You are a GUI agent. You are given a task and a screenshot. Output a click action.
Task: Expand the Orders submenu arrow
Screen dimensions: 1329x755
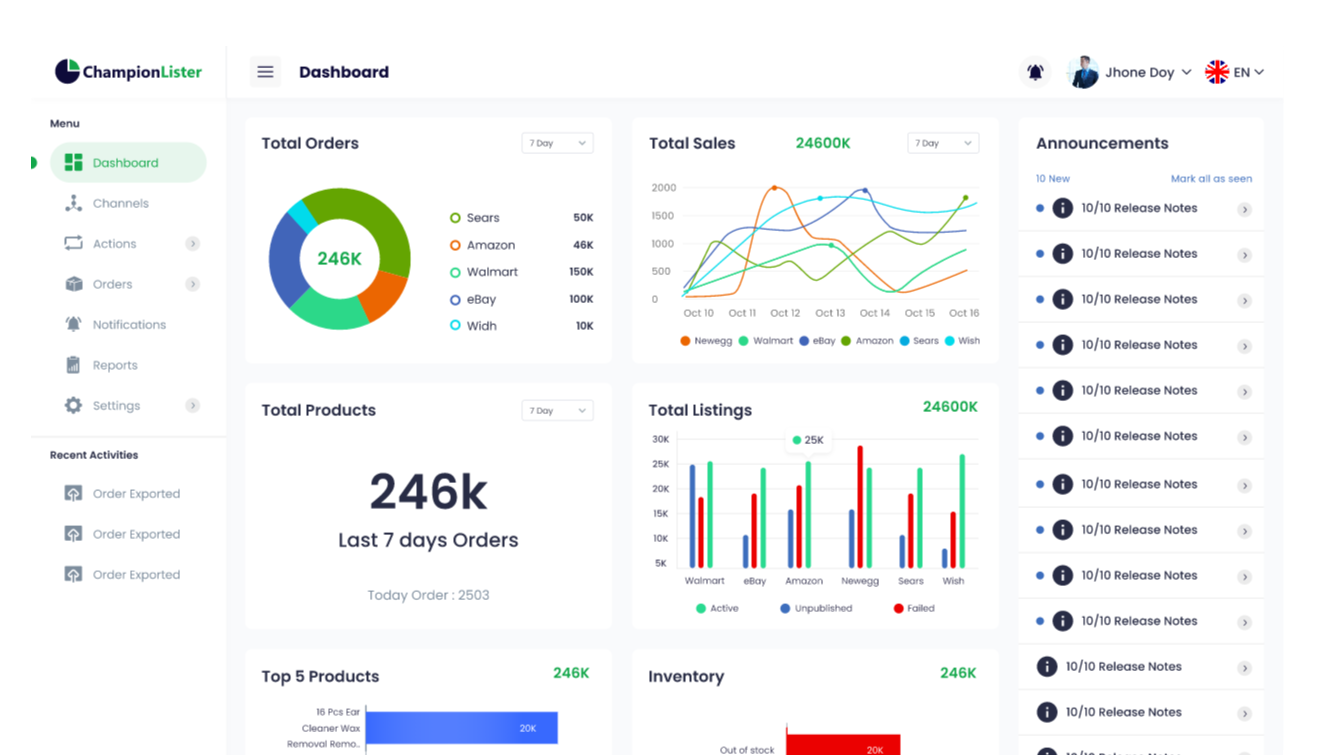[193, 284]
